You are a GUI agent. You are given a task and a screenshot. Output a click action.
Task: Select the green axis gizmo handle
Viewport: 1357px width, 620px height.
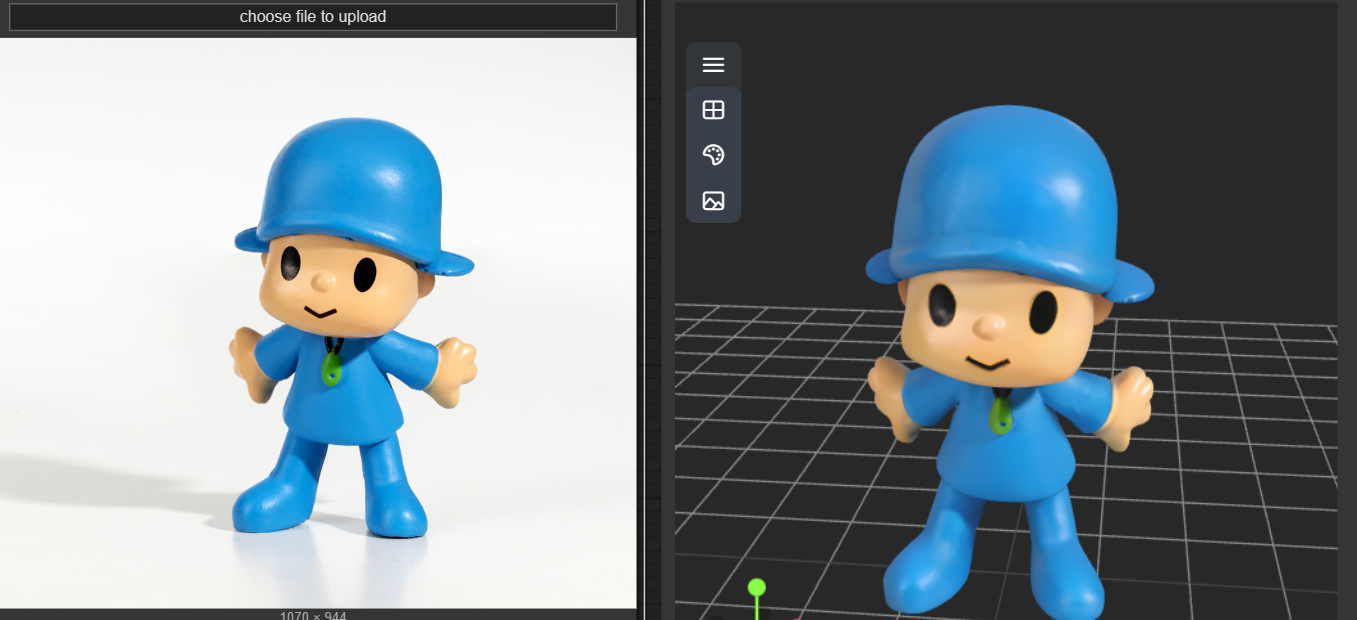click(757, 587)
